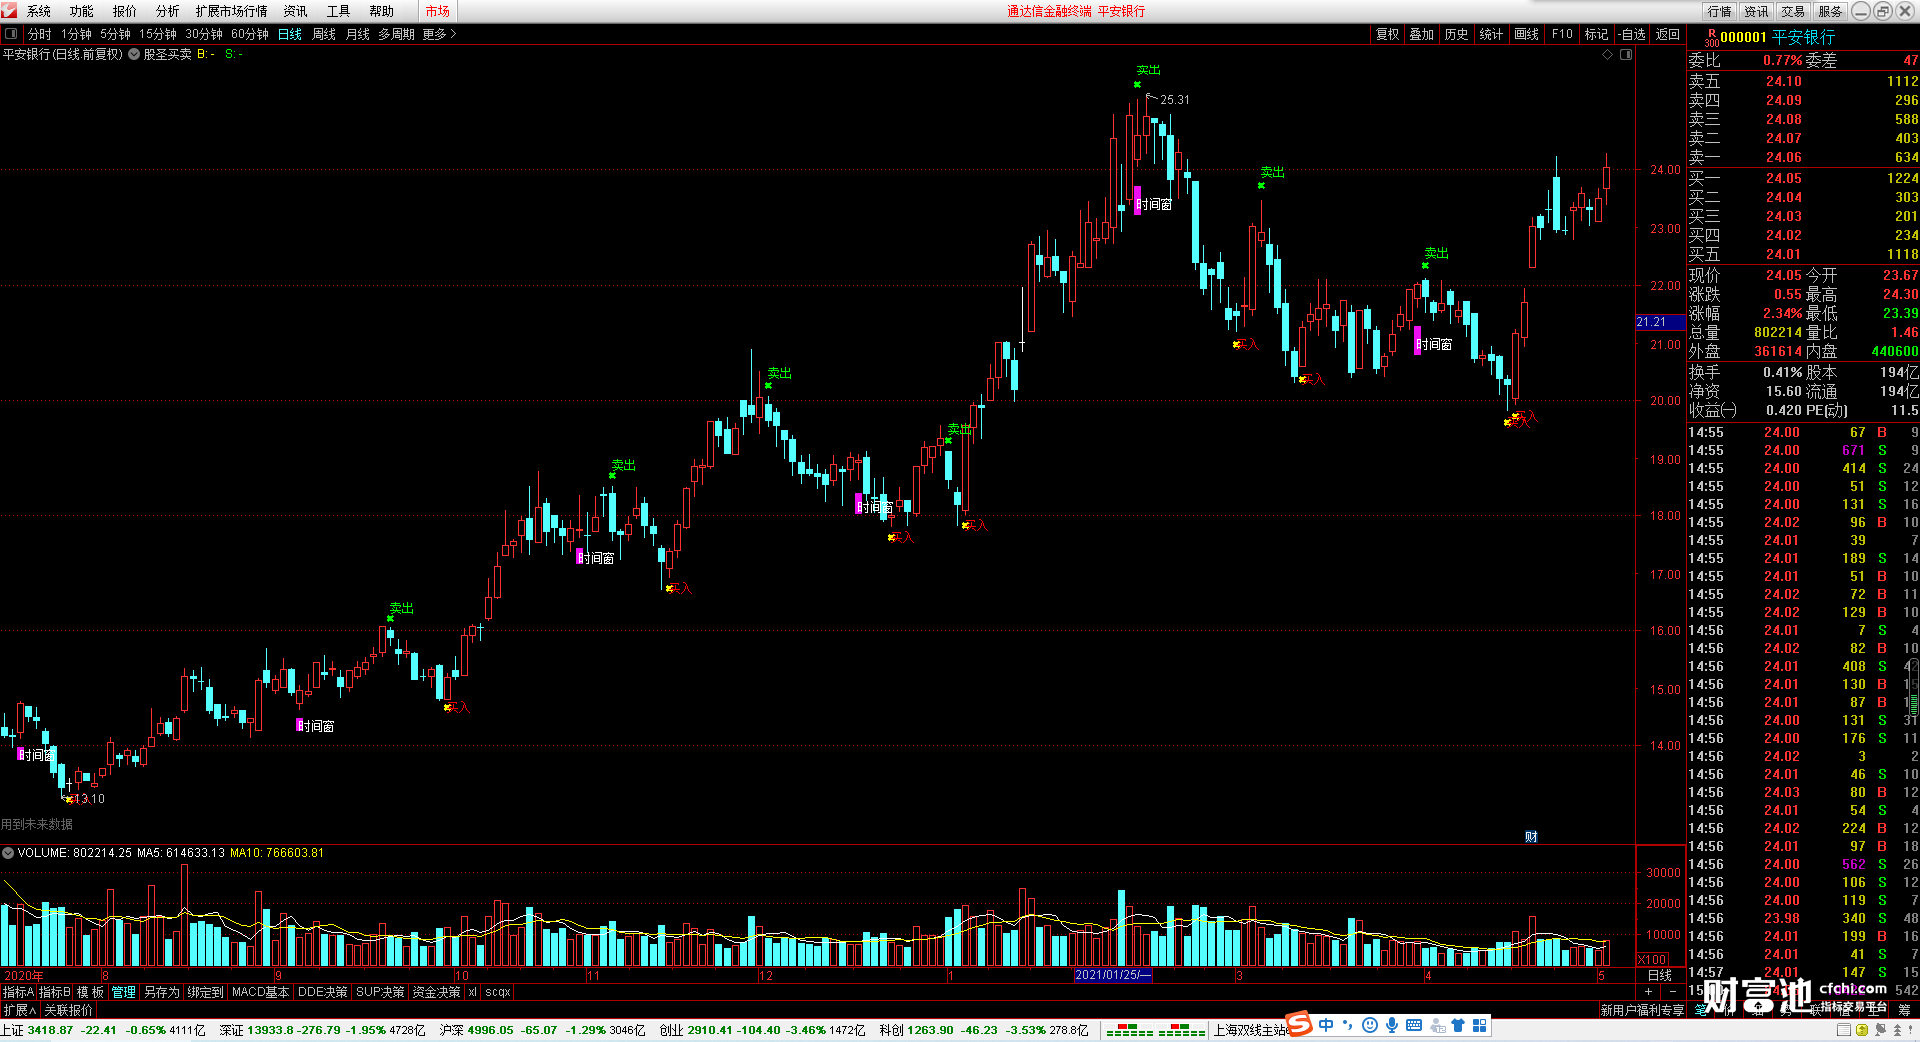Select the 市场 tab in menu bar
This screenshot has height=1042, width=1920.
(438, 11)
